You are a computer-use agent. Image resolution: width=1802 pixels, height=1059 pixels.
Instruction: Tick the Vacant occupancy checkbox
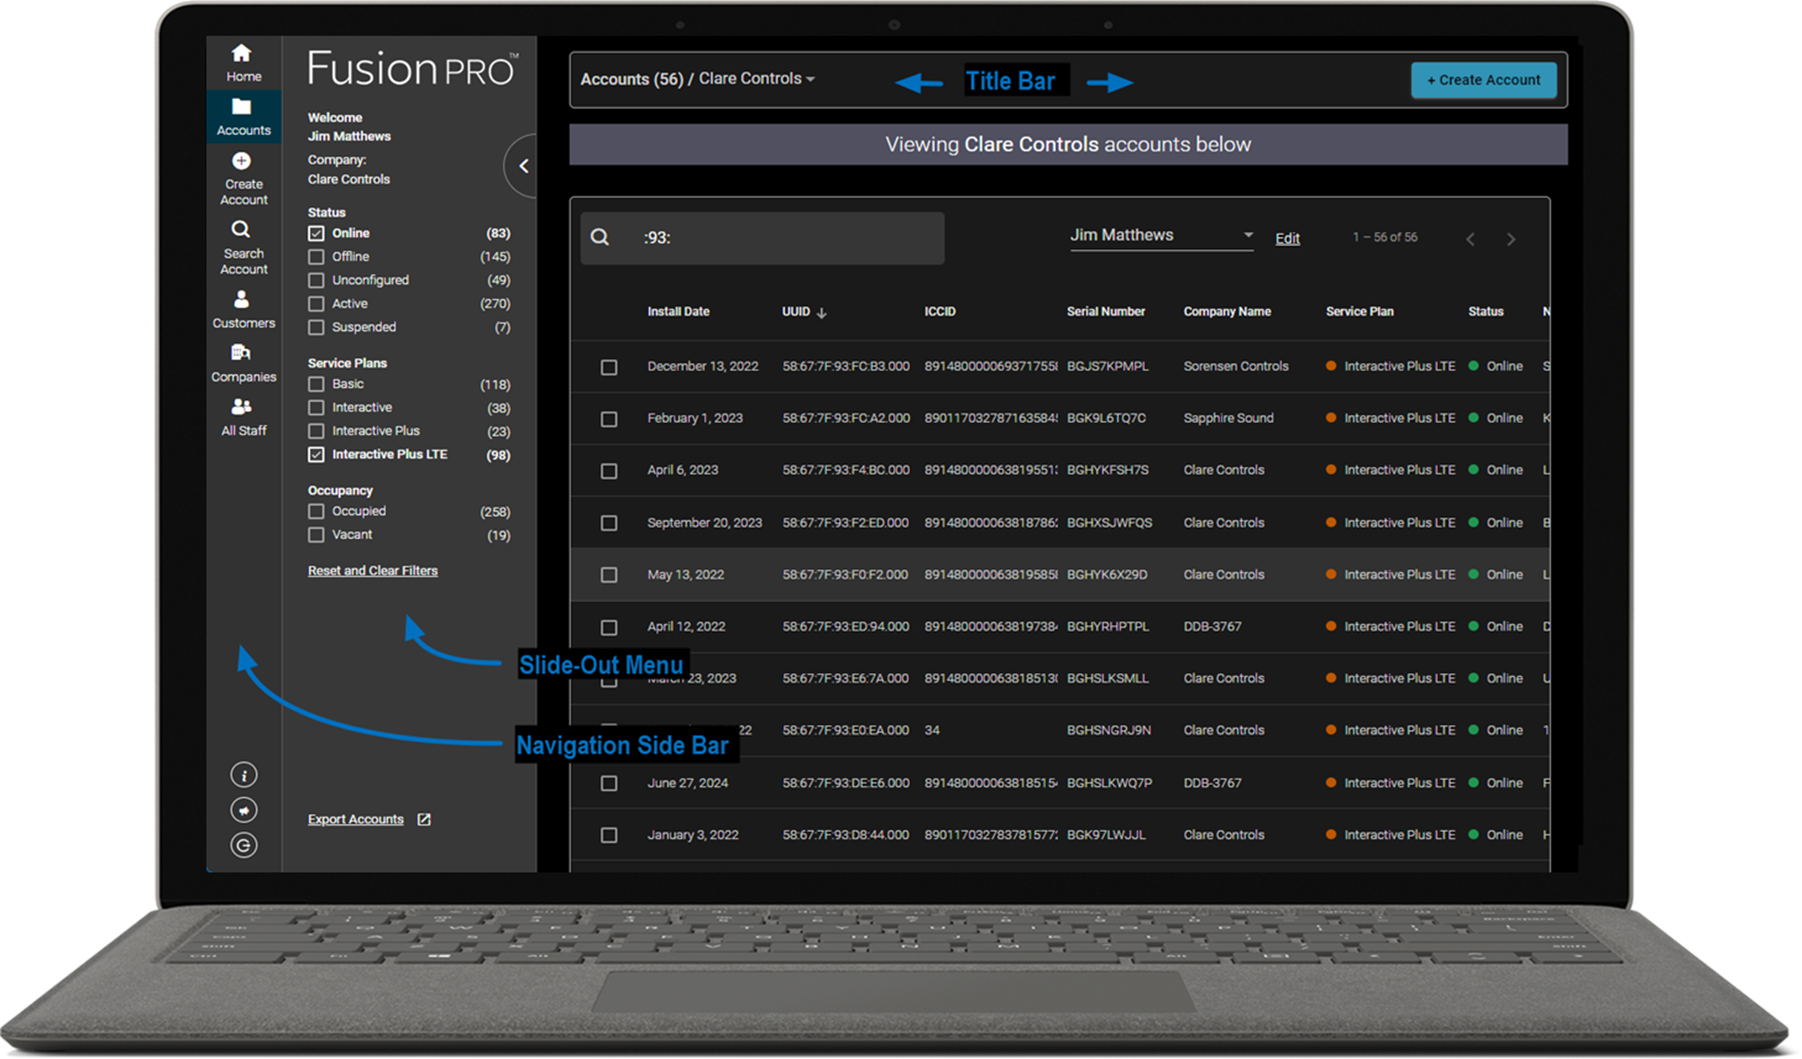(316, 535)
